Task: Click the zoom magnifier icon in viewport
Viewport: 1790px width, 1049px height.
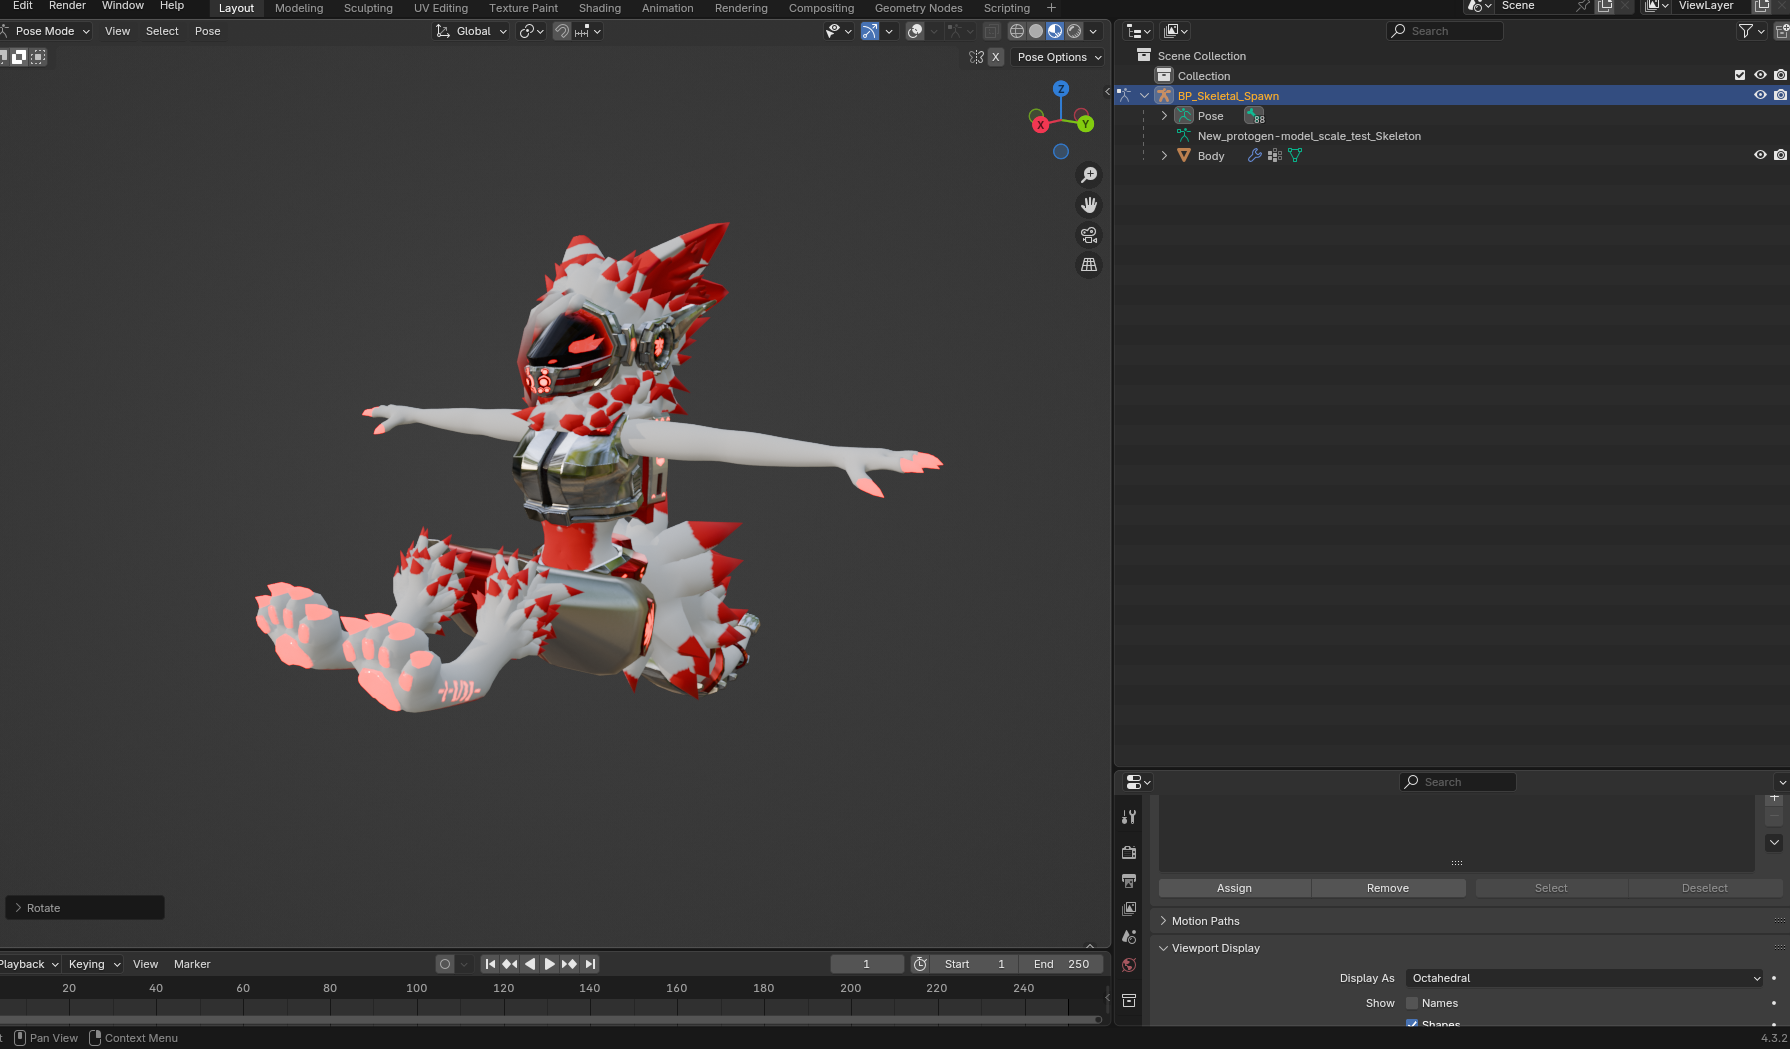Action: (1089, 175)
